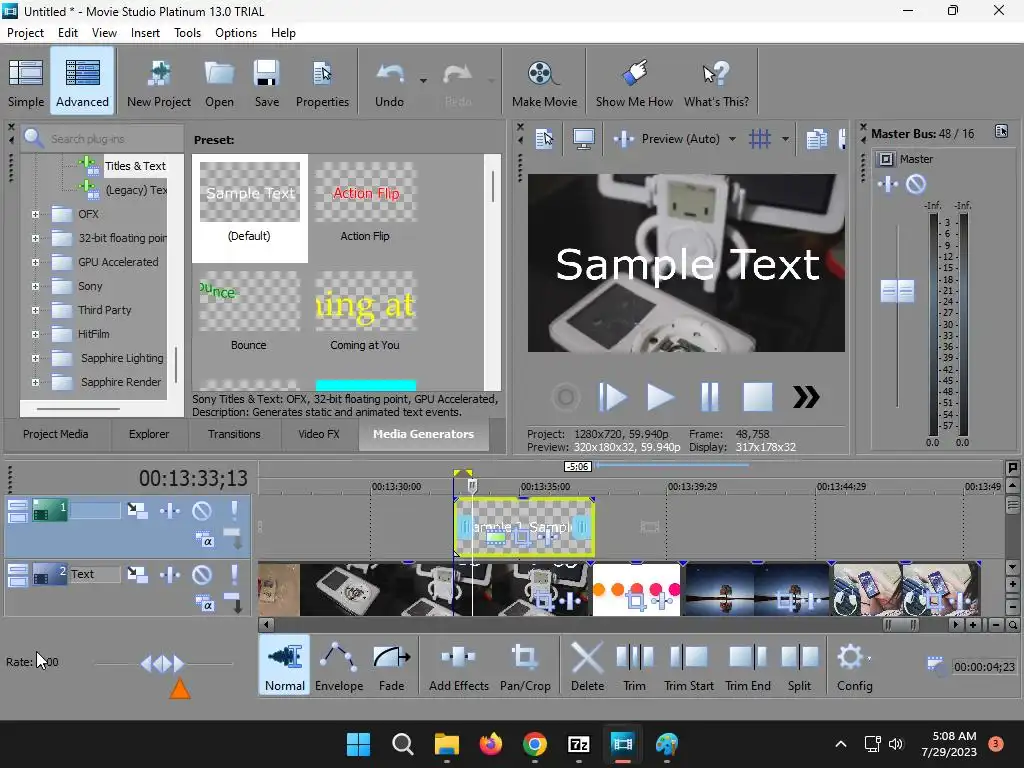Open video preview on external monitor

(x=583, y=139)
